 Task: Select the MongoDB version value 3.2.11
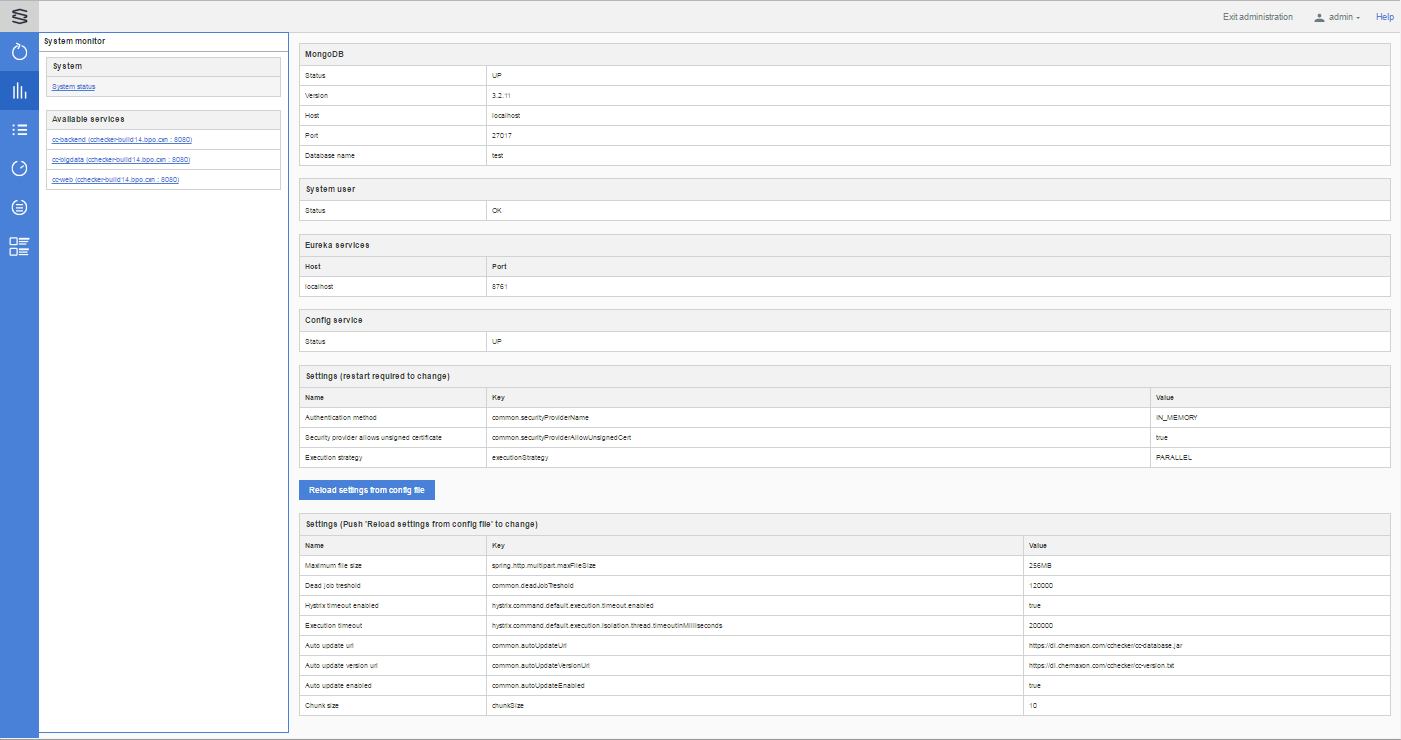click(501, 95)
